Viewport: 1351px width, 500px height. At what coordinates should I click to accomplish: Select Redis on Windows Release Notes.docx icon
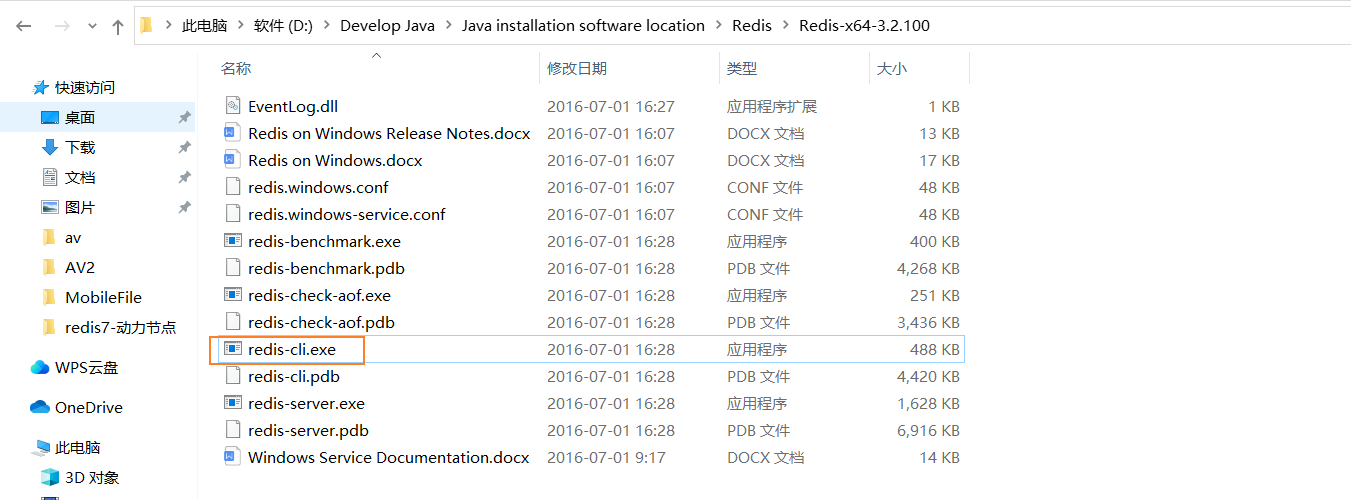pos(233,133)
